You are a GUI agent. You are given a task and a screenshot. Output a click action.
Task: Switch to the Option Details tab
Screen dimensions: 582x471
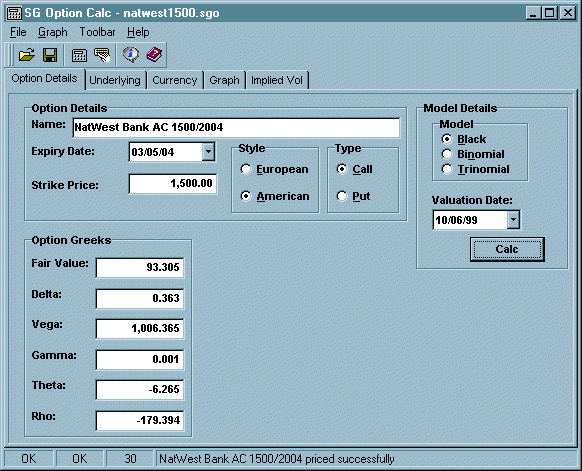point(44,78)
